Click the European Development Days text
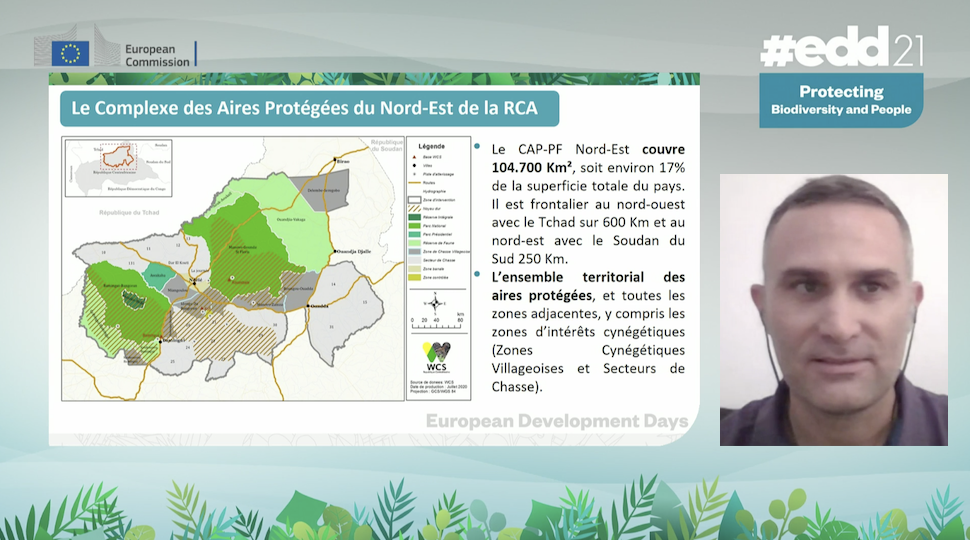The width and height of the screenshot is (970, 540). 557,421
